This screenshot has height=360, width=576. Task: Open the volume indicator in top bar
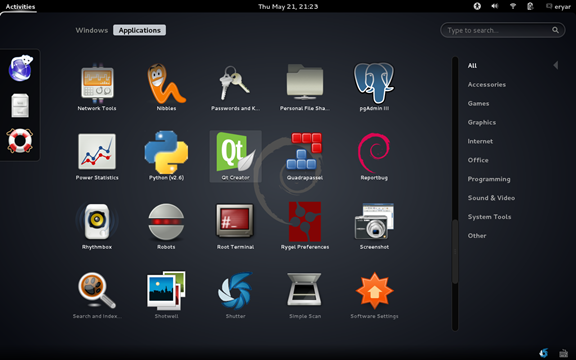494,6
